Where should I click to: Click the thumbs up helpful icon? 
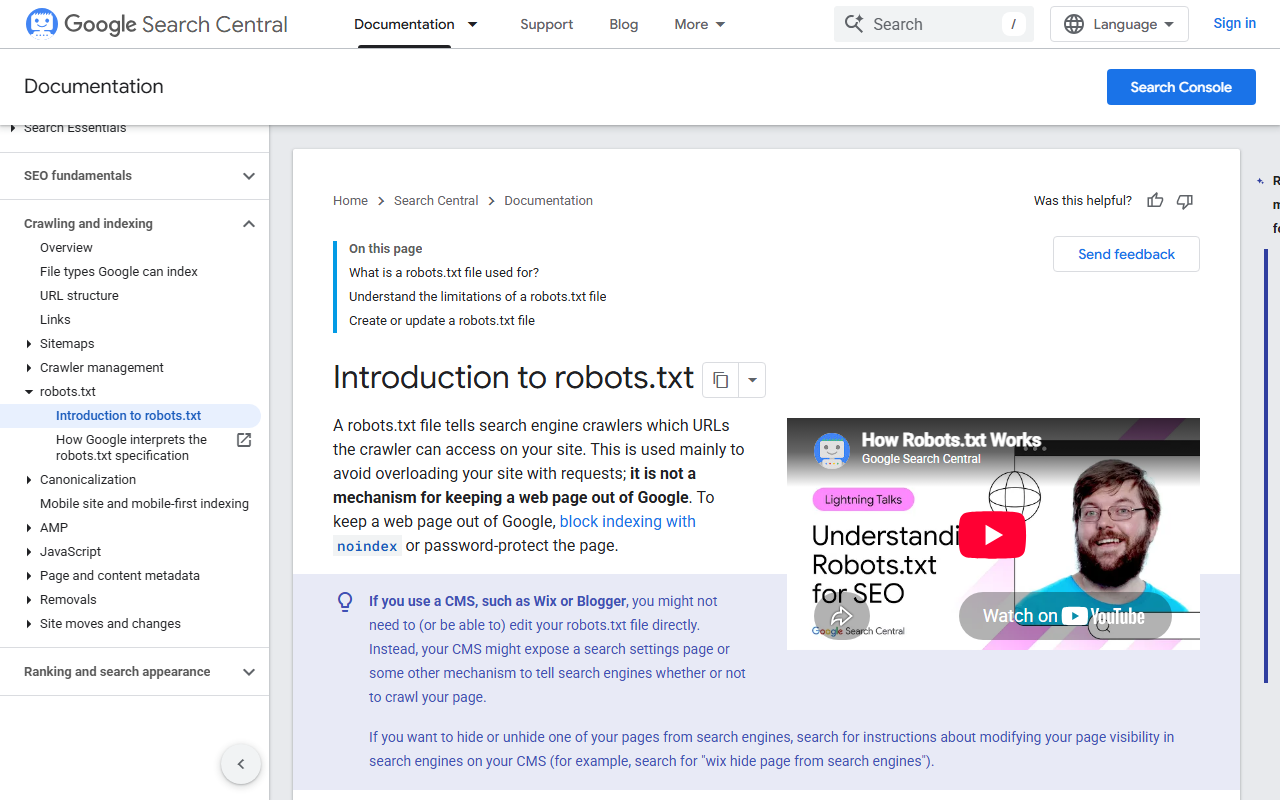click(x=1155, y=201)
